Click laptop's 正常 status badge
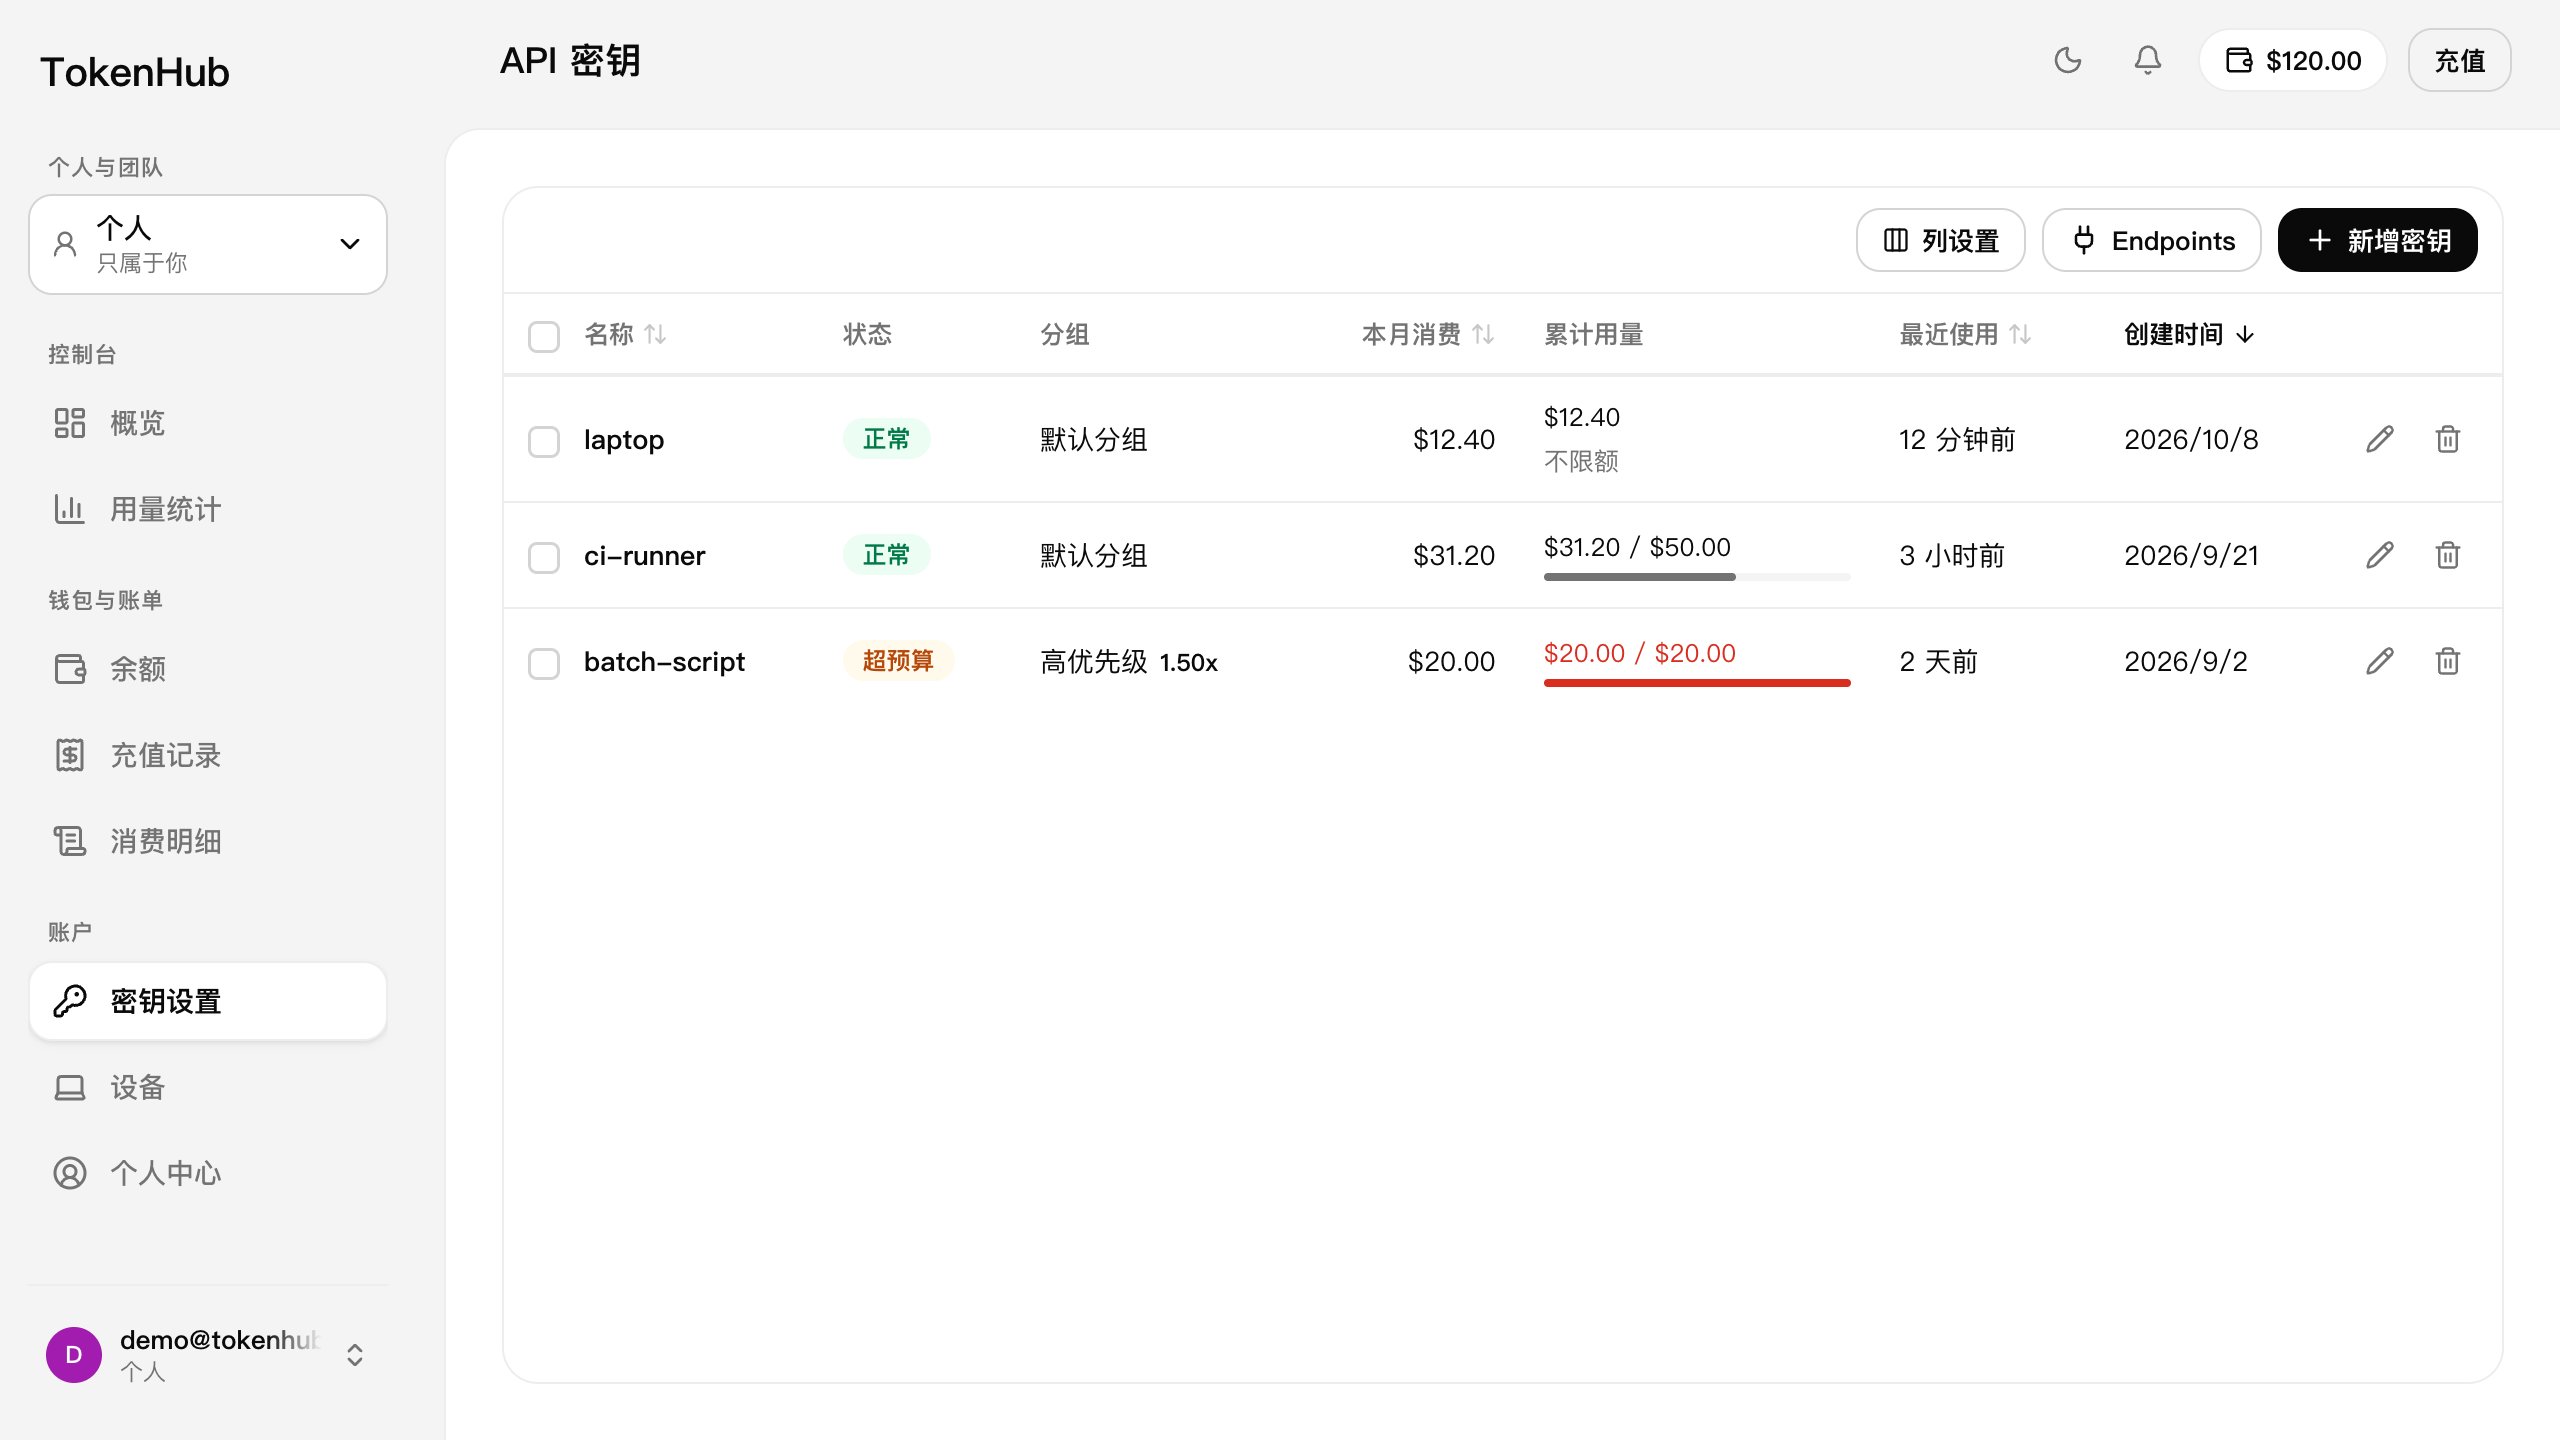Screen dimensions: 2560x1440 coord(886,439)
